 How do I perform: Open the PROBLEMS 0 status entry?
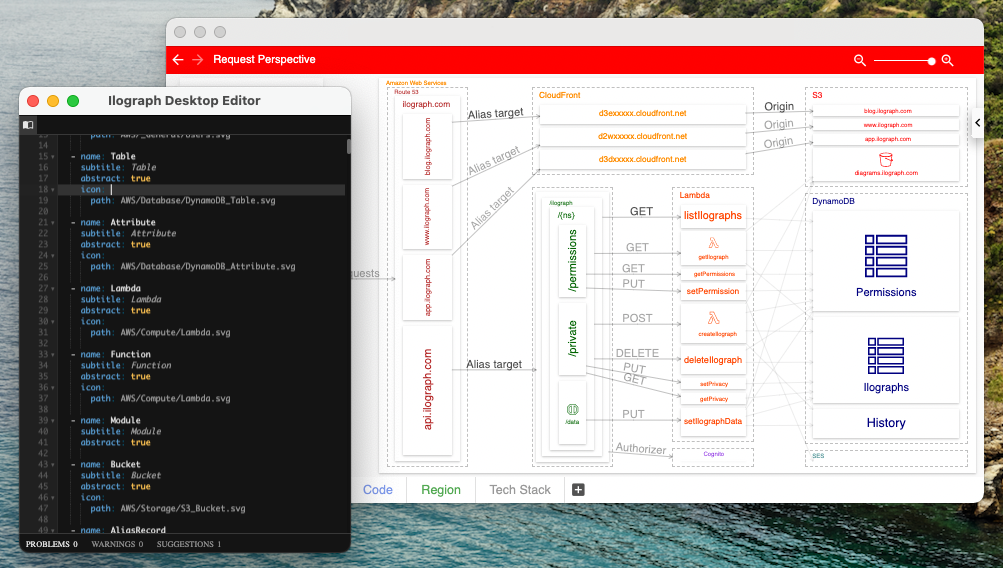51,544
